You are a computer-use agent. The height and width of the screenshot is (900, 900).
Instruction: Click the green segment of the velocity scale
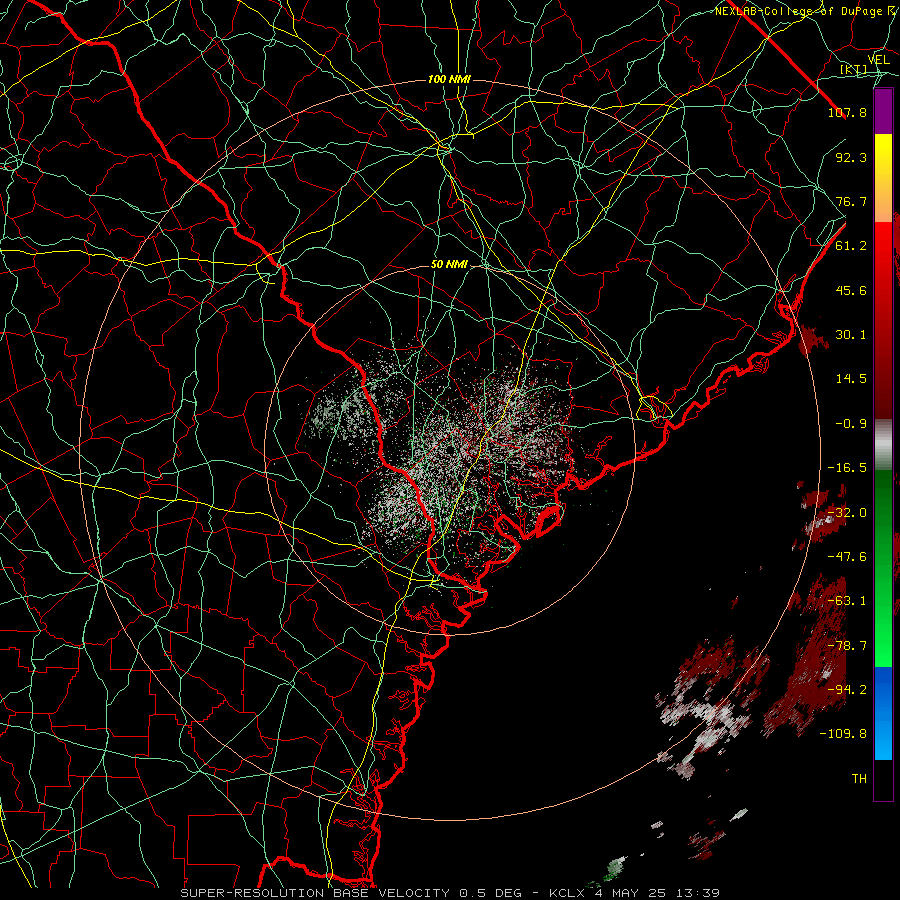(883, 568)
